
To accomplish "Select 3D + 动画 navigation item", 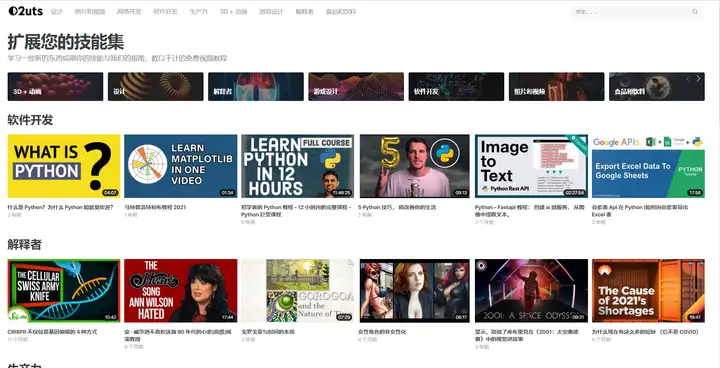I will pos(233,12).
